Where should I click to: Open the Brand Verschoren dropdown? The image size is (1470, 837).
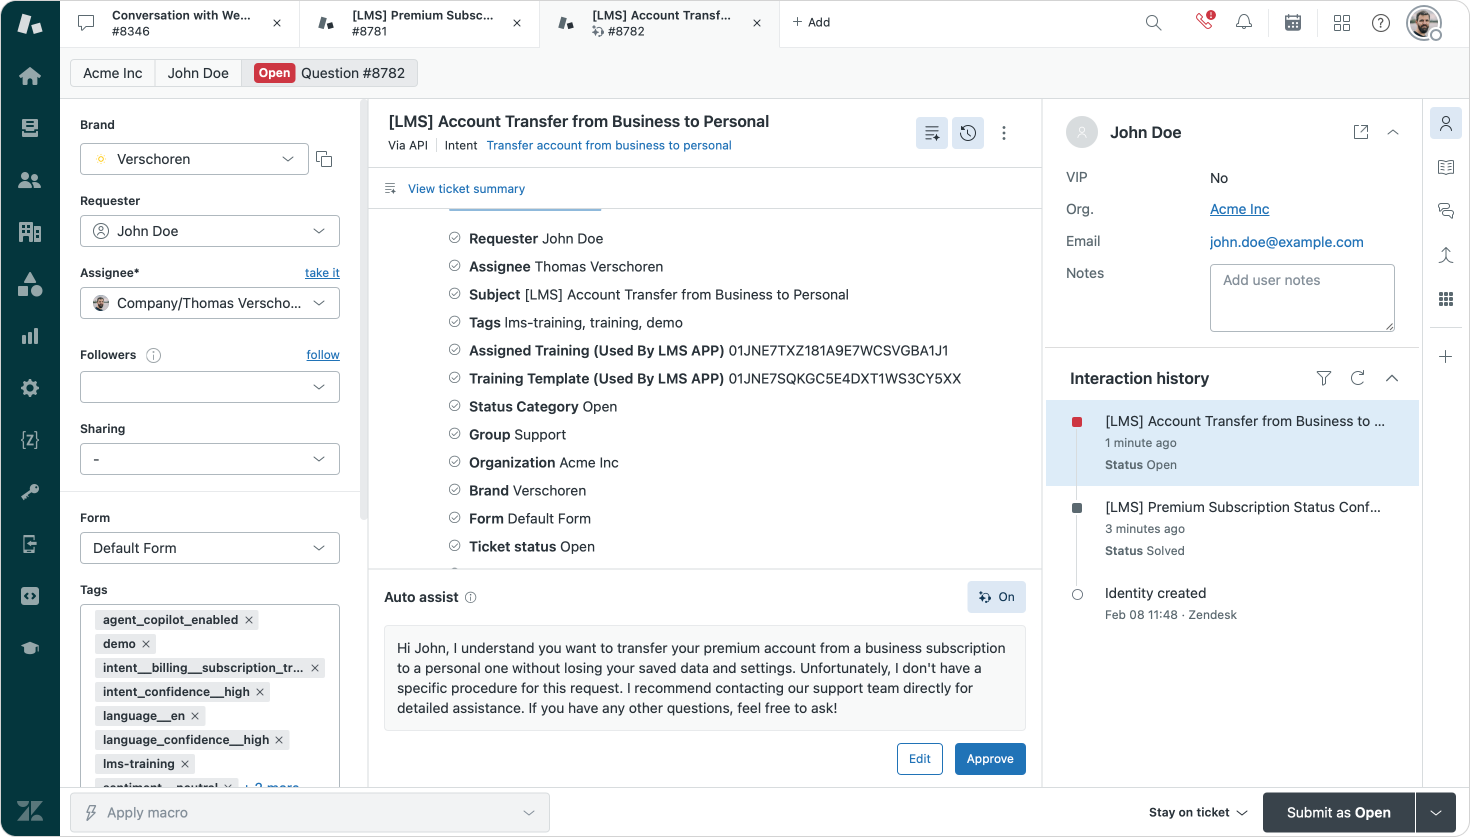click(194, 159)
